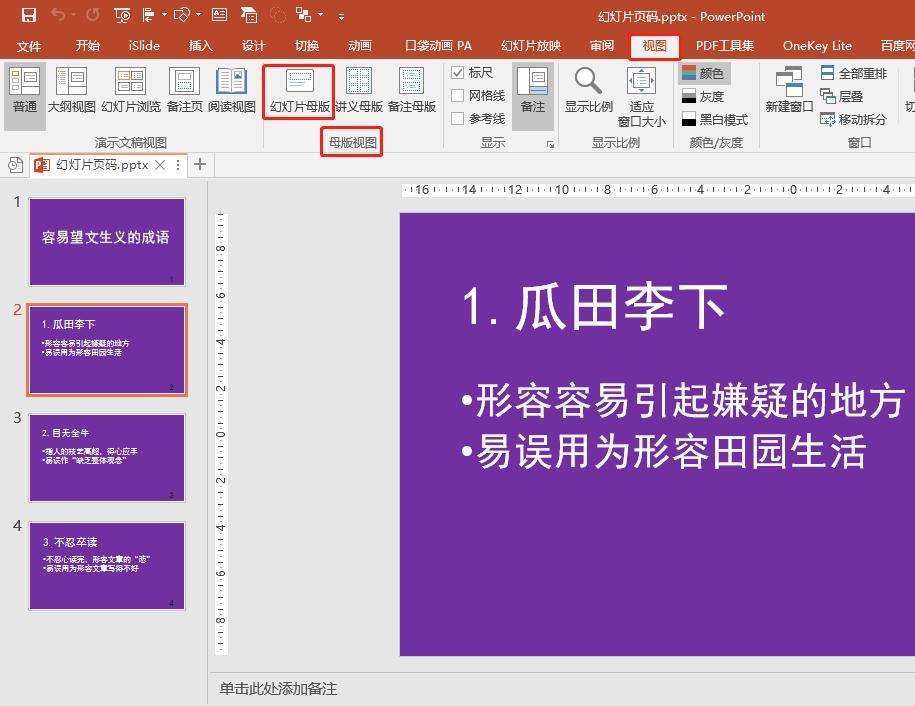915x706 pixels.
Task: Open 新建窗口 to create new window
Action: click(x=790, y=91)
